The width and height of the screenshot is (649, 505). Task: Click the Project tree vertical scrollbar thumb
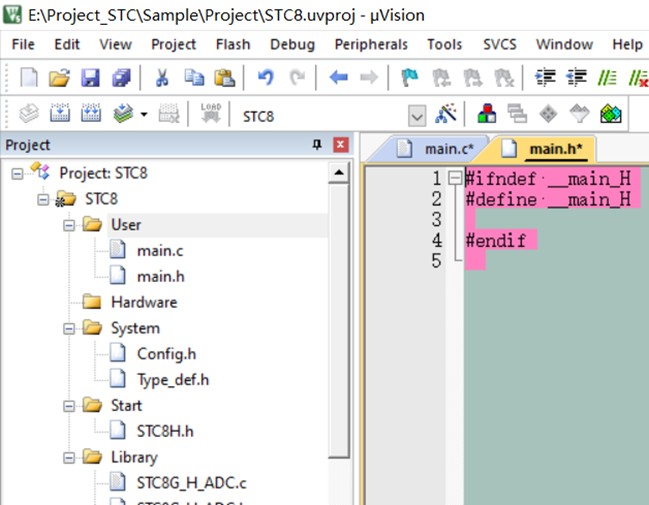[339, 320]
